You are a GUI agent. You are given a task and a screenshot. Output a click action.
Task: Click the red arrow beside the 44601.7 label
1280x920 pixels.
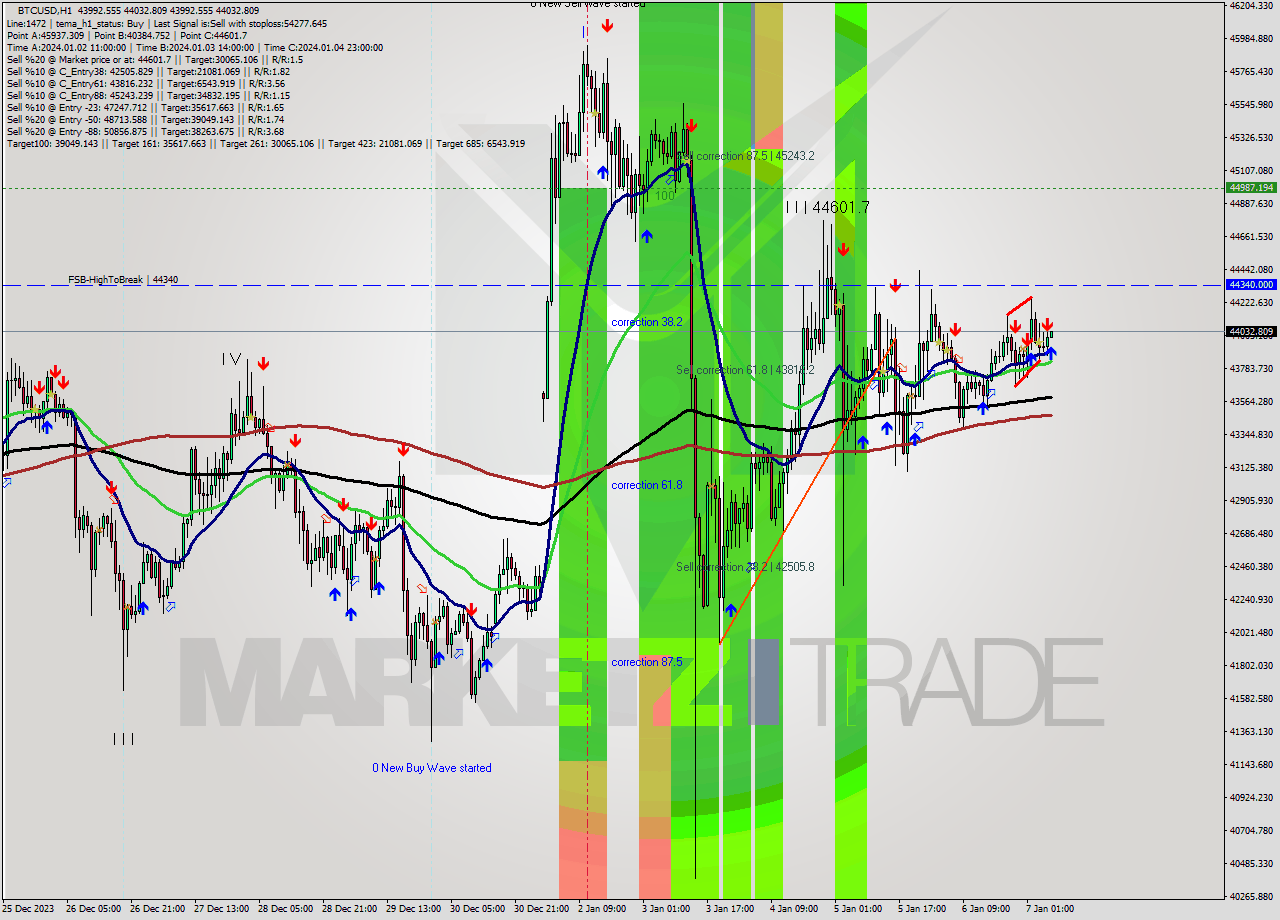[843, 249]
